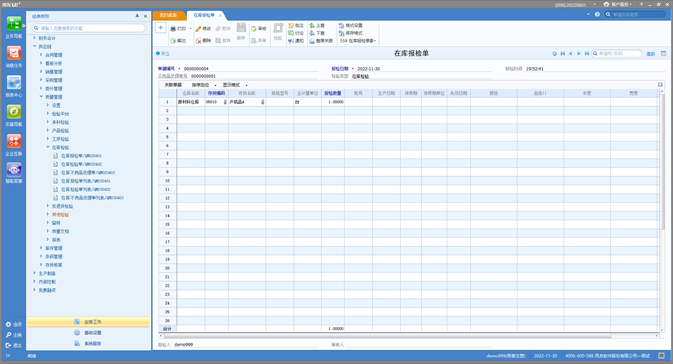Click the Export (输出) toolbar icon

pyautogui.click(x=173, y=41)
